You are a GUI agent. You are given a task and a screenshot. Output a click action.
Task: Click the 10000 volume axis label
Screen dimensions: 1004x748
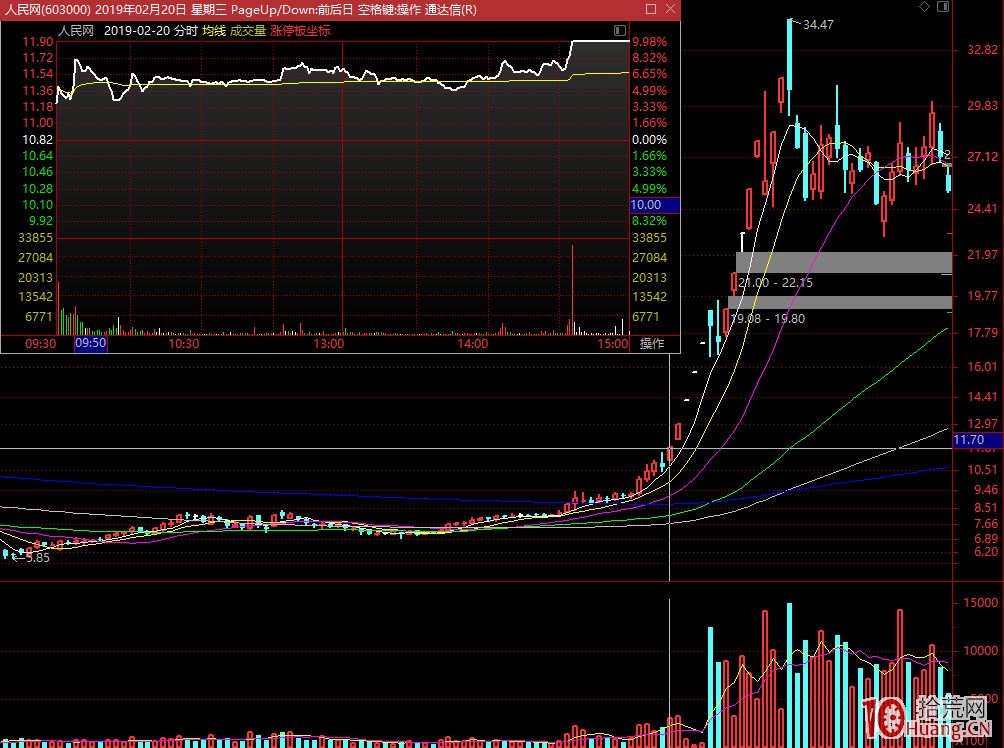(x=980, y=651)
